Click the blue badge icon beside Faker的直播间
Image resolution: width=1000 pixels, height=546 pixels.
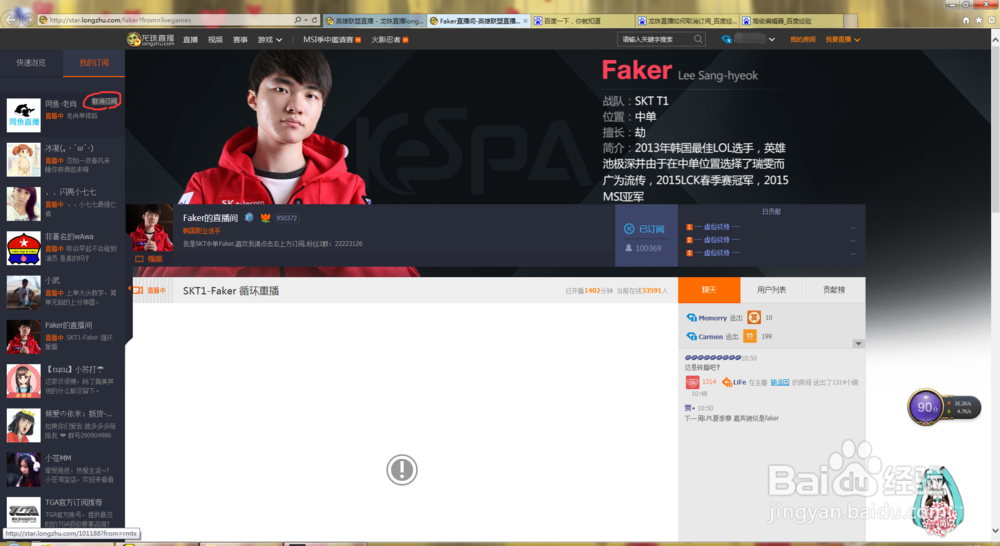pos(249,218)
